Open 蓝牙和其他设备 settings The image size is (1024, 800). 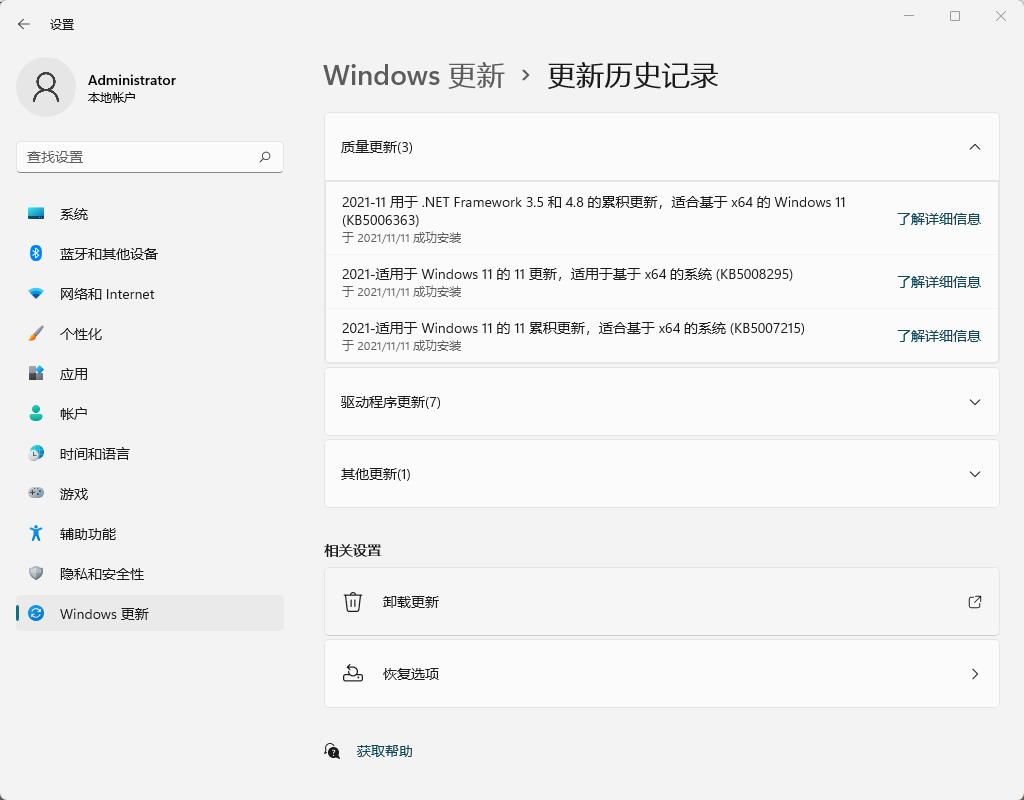point(150,254)
